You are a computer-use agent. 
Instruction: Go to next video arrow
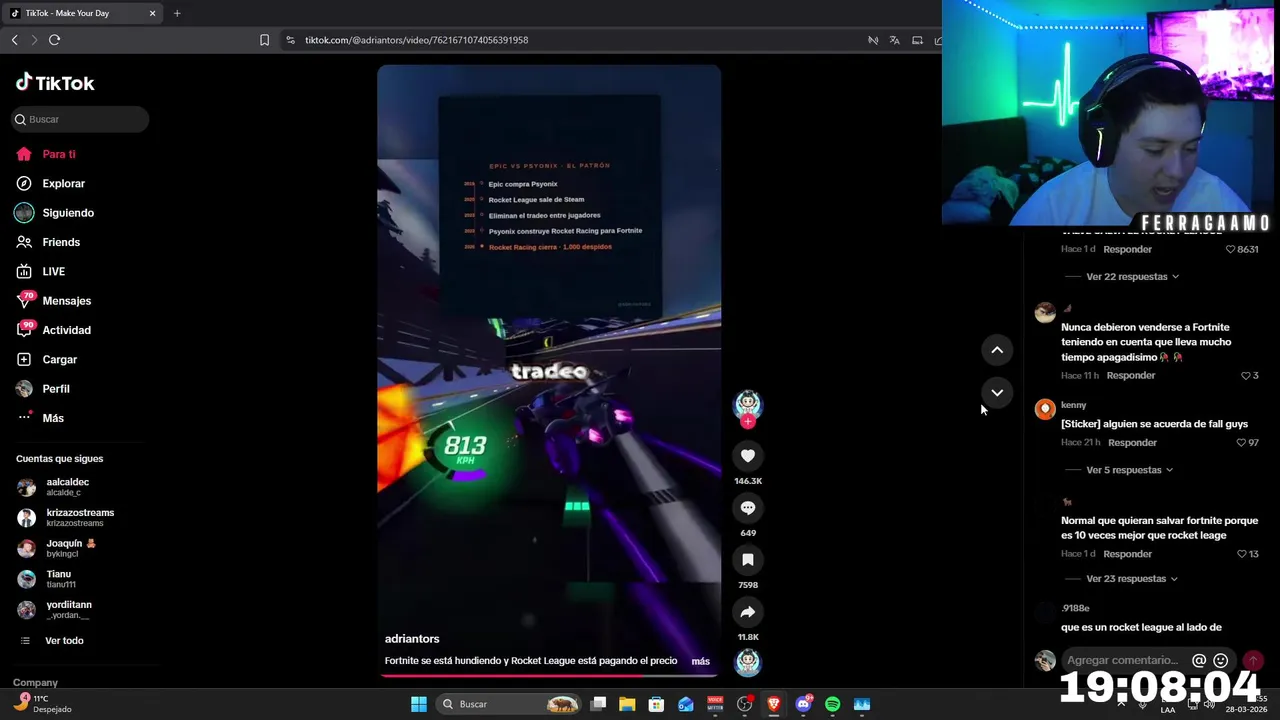click(x=997, y=393)
